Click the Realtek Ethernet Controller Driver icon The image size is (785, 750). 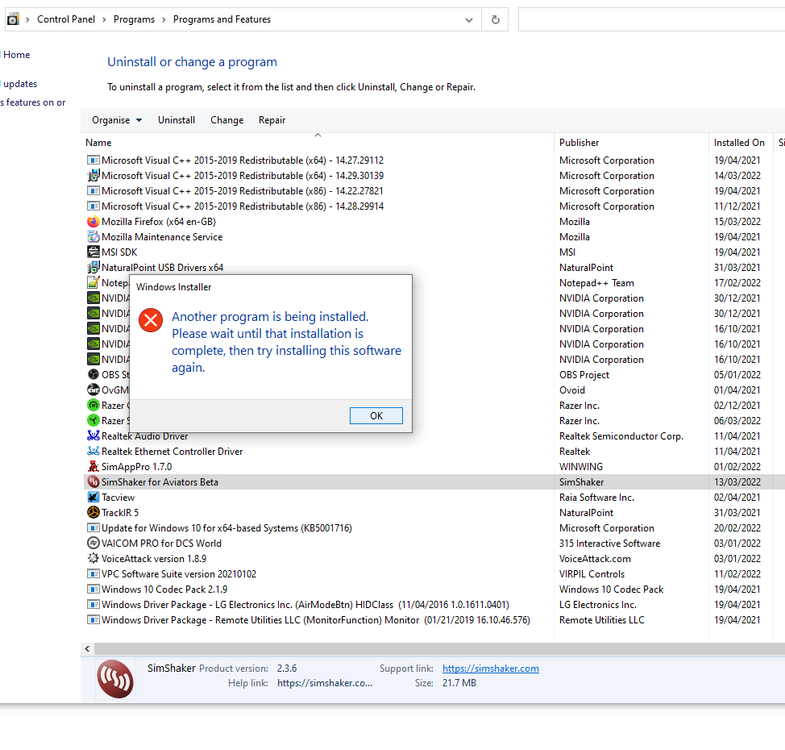93,451
